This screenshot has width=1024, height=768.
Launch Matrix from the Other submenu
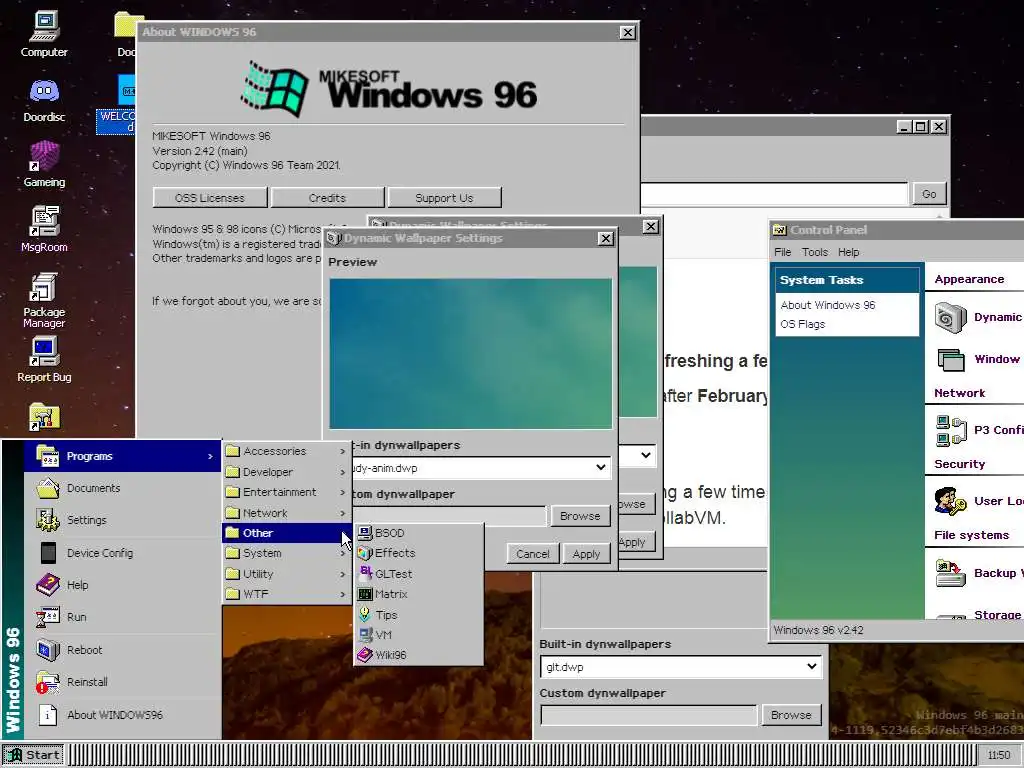pos(419,594)
